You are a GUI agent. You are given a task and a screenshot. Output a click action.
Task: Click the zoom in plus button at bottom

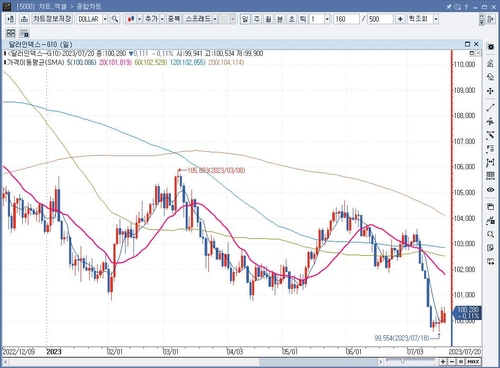[x=443, y=362]
